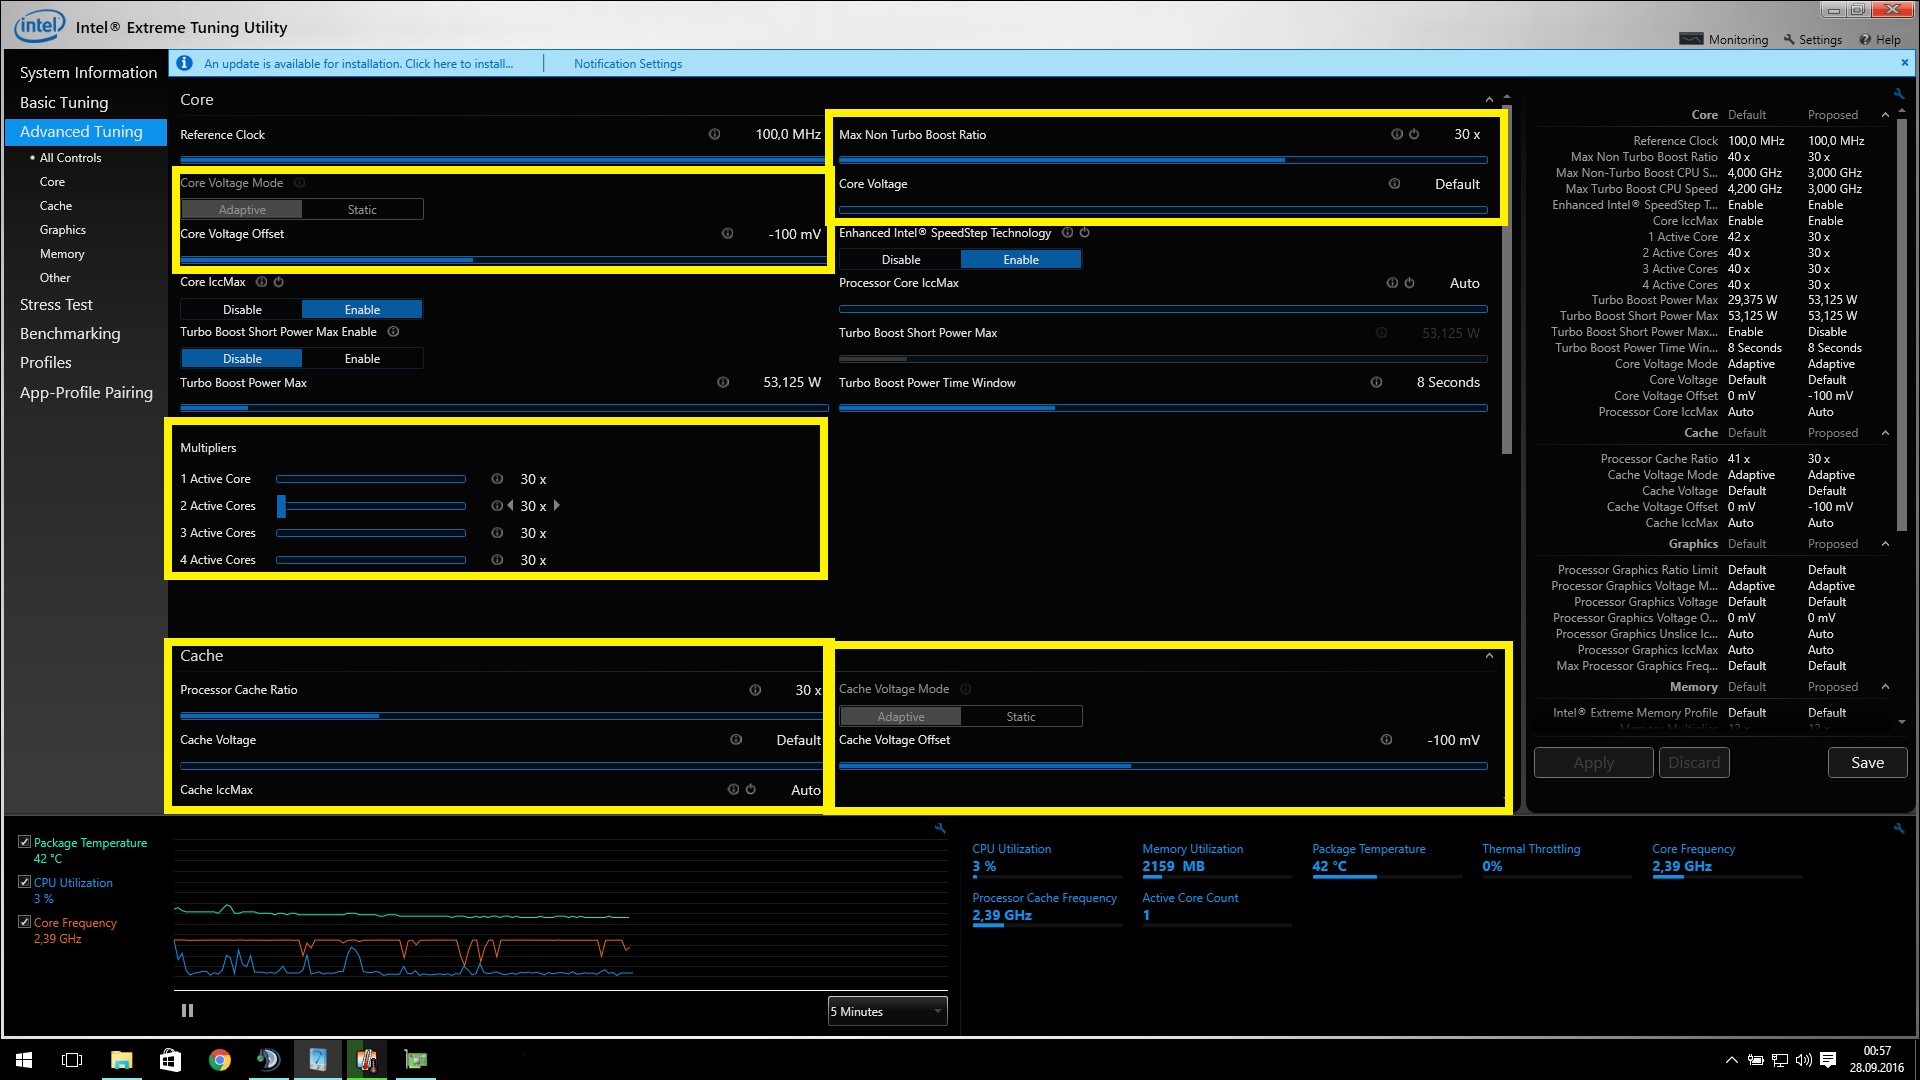Open Benchmarking in the sidebar
The image size is (1920, 1080).
point(70,334)
